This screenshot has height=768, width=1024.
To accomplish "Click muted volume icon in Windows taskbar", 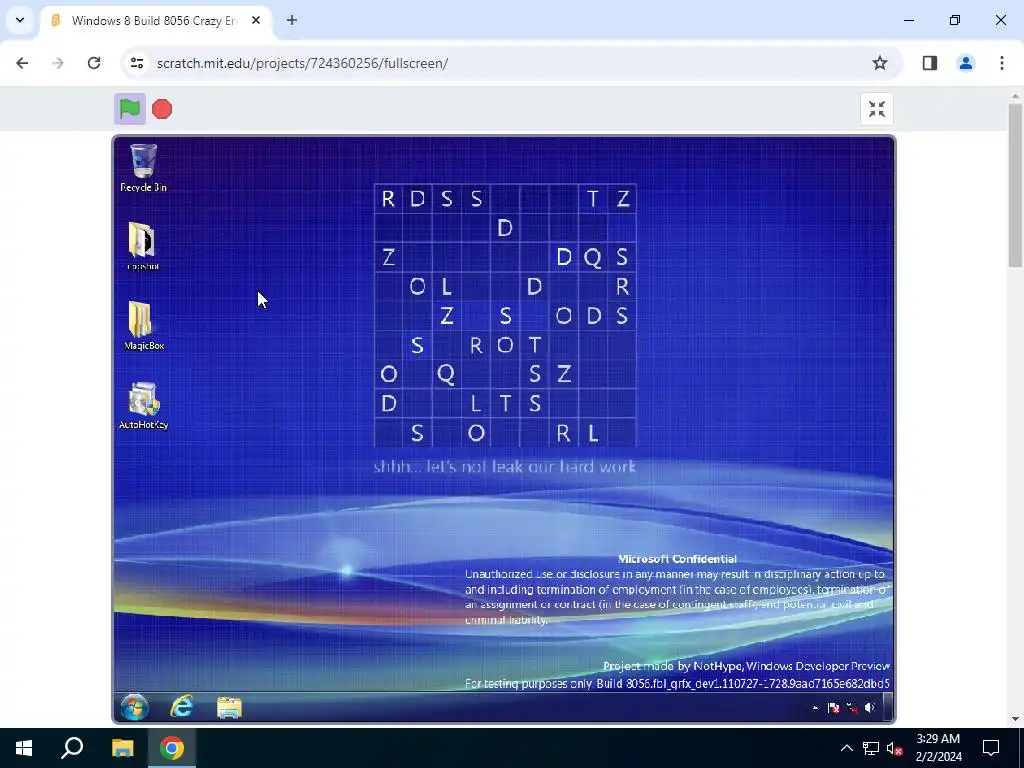I will point(894,748).
